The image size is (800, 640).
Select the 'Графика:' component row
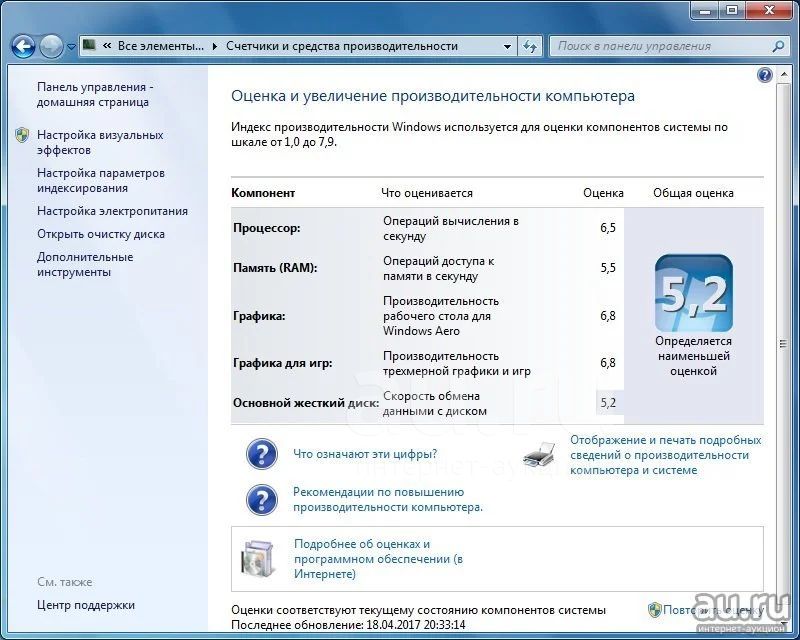tap(428, 315)
